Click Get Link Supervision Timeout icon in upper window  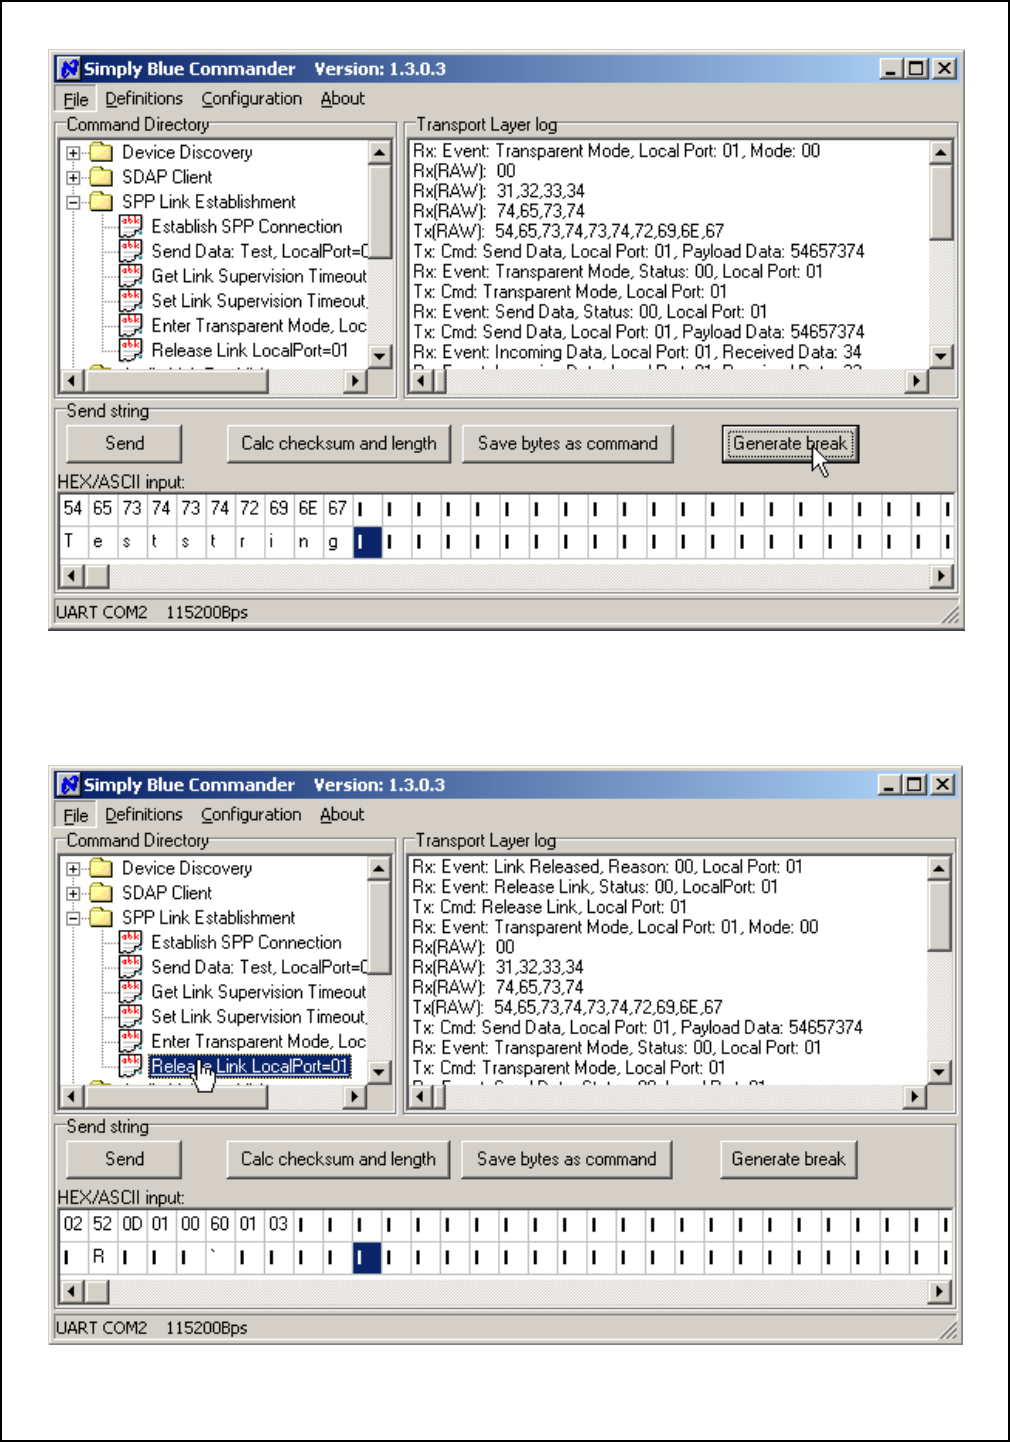pyautogui.click(x=130, y=276)
